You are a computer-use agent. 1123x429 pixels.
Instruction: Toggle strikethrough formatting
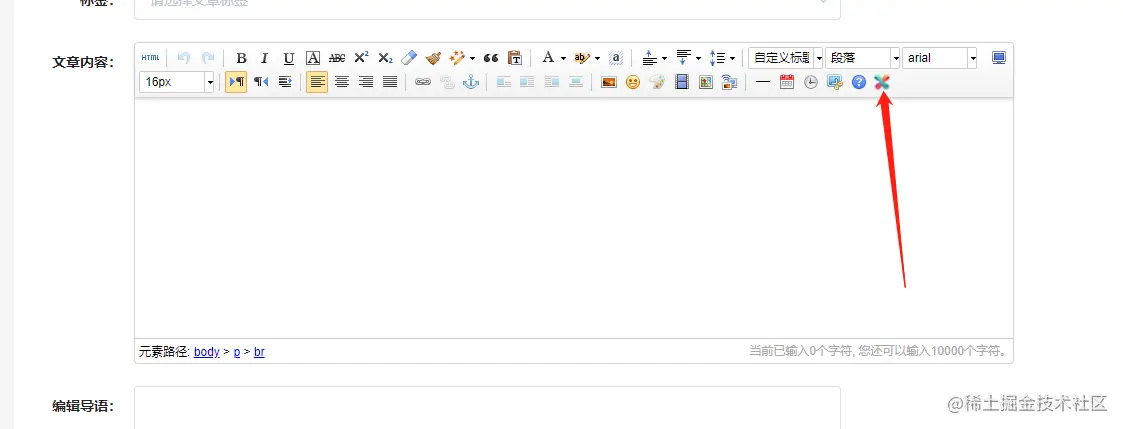[337, 58]
